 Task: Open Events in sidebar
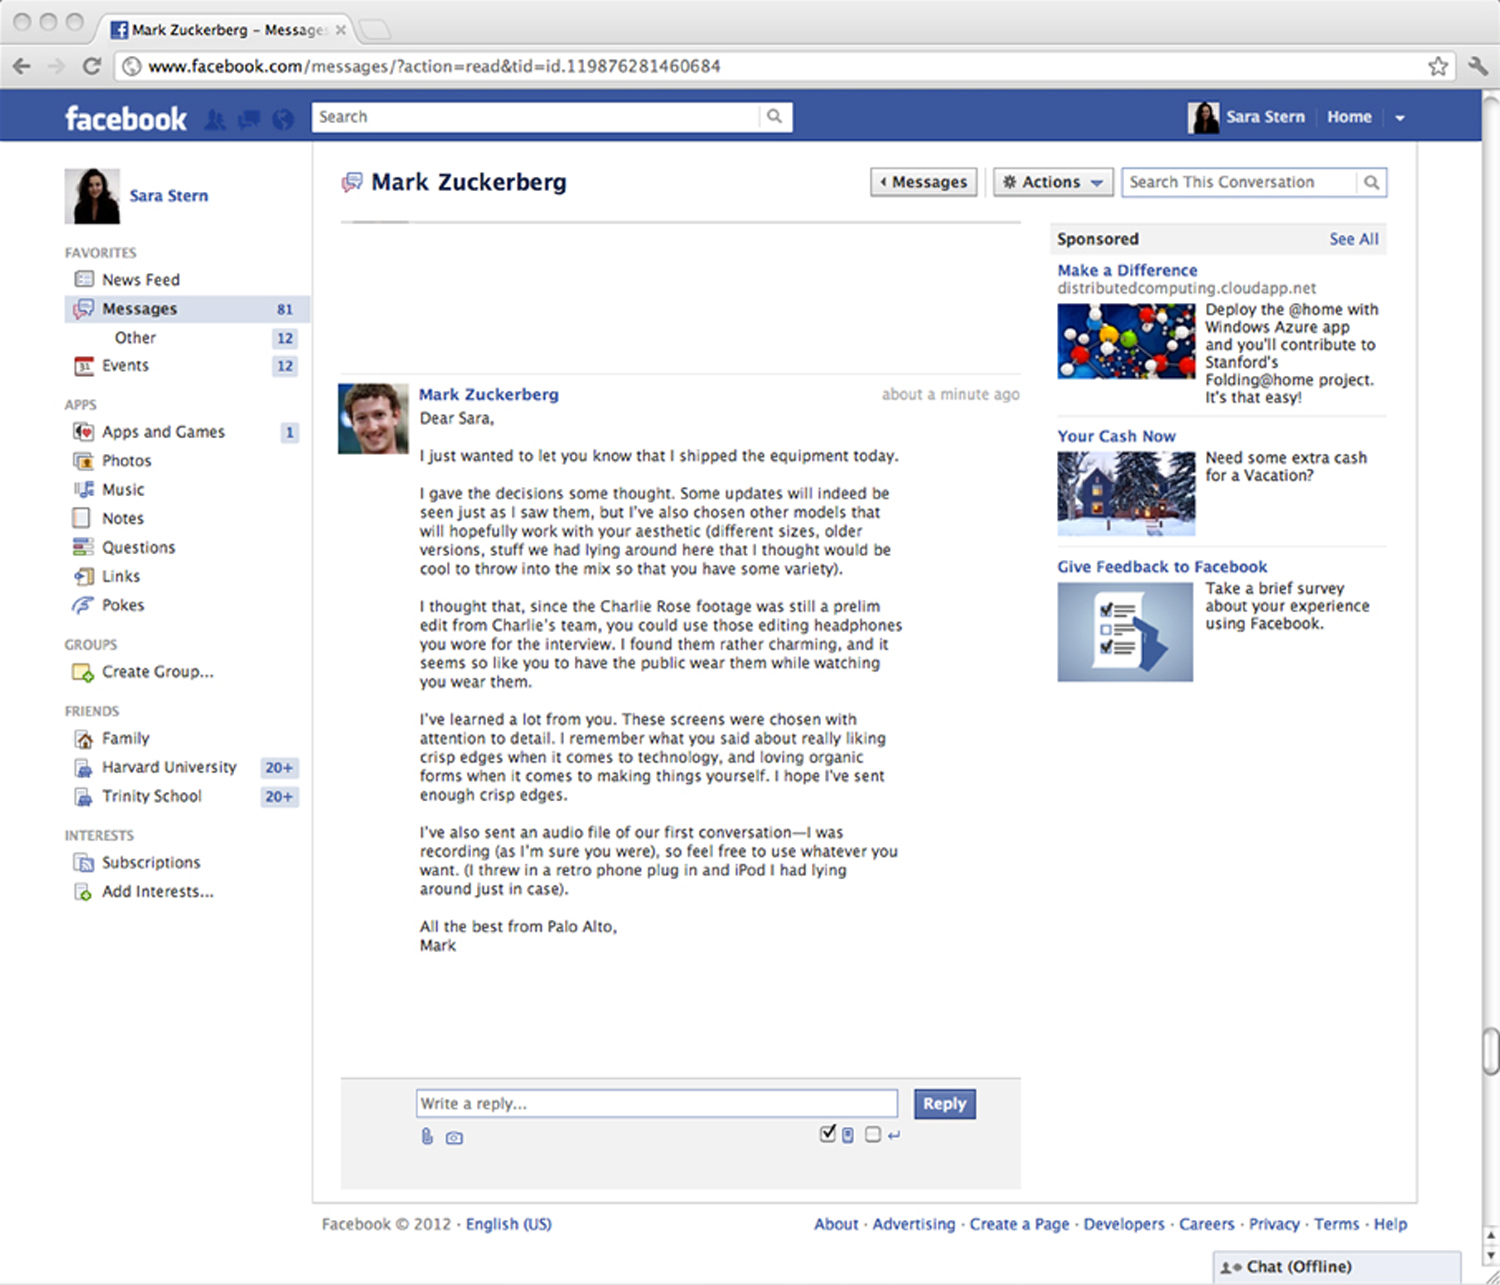125,366
